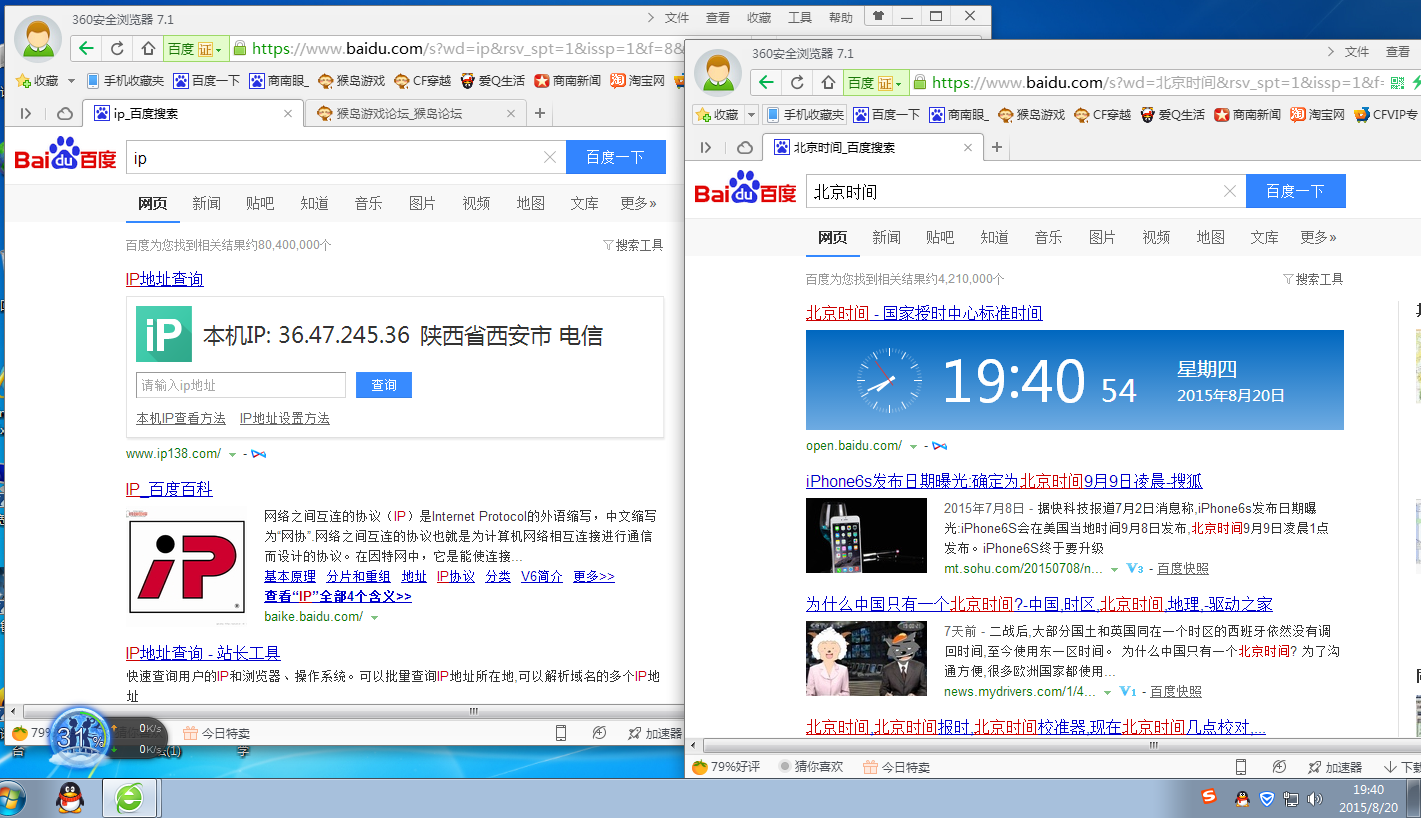Open a new tab beside 北京时间 tab
The width and height of the screenshot is (1421, 818).
tap(996, 147)
